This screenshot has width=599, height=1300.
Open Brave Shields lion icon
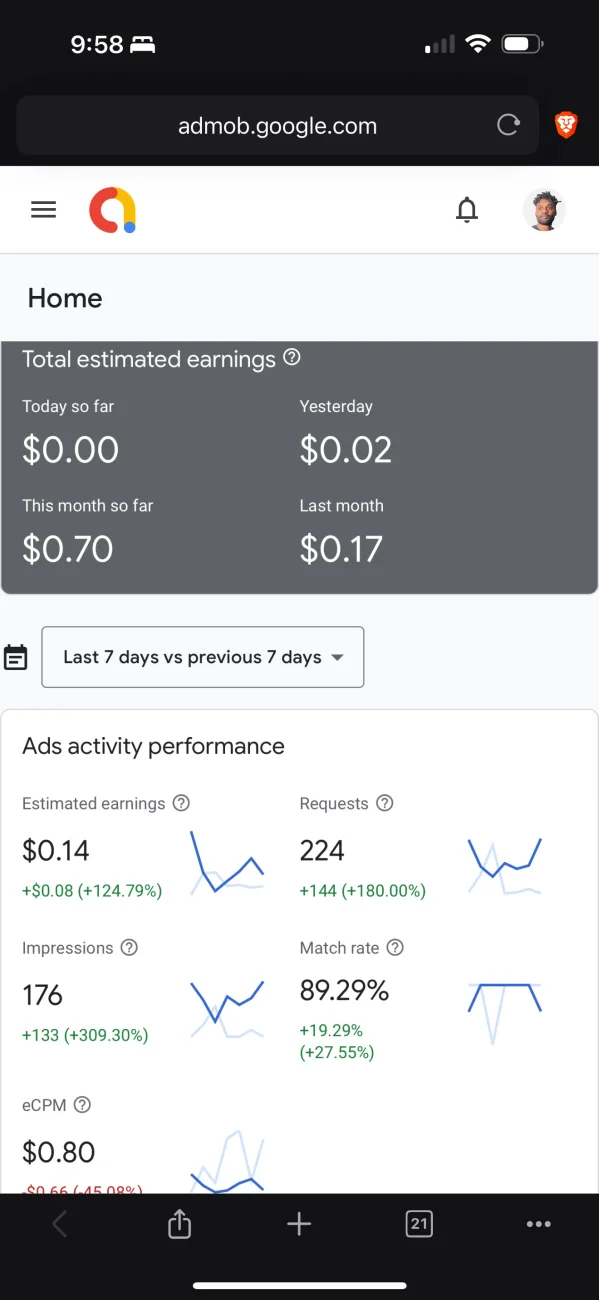click(566, 126)
